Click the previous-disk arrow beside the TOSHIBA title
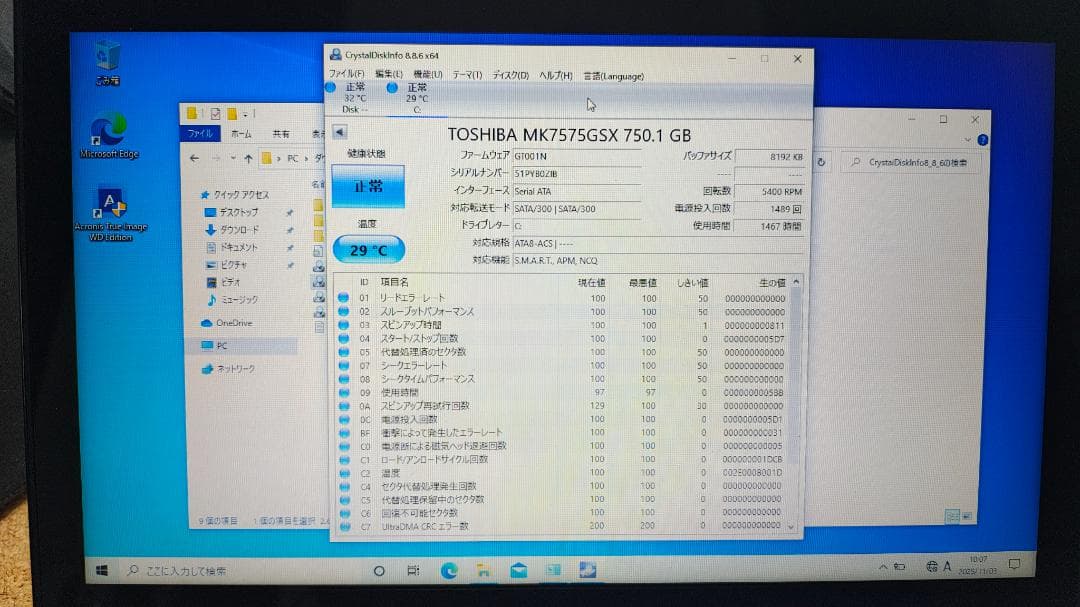The height and width of the screenshot is (607, 1080). pyautogui.click(x=339, y=131)
